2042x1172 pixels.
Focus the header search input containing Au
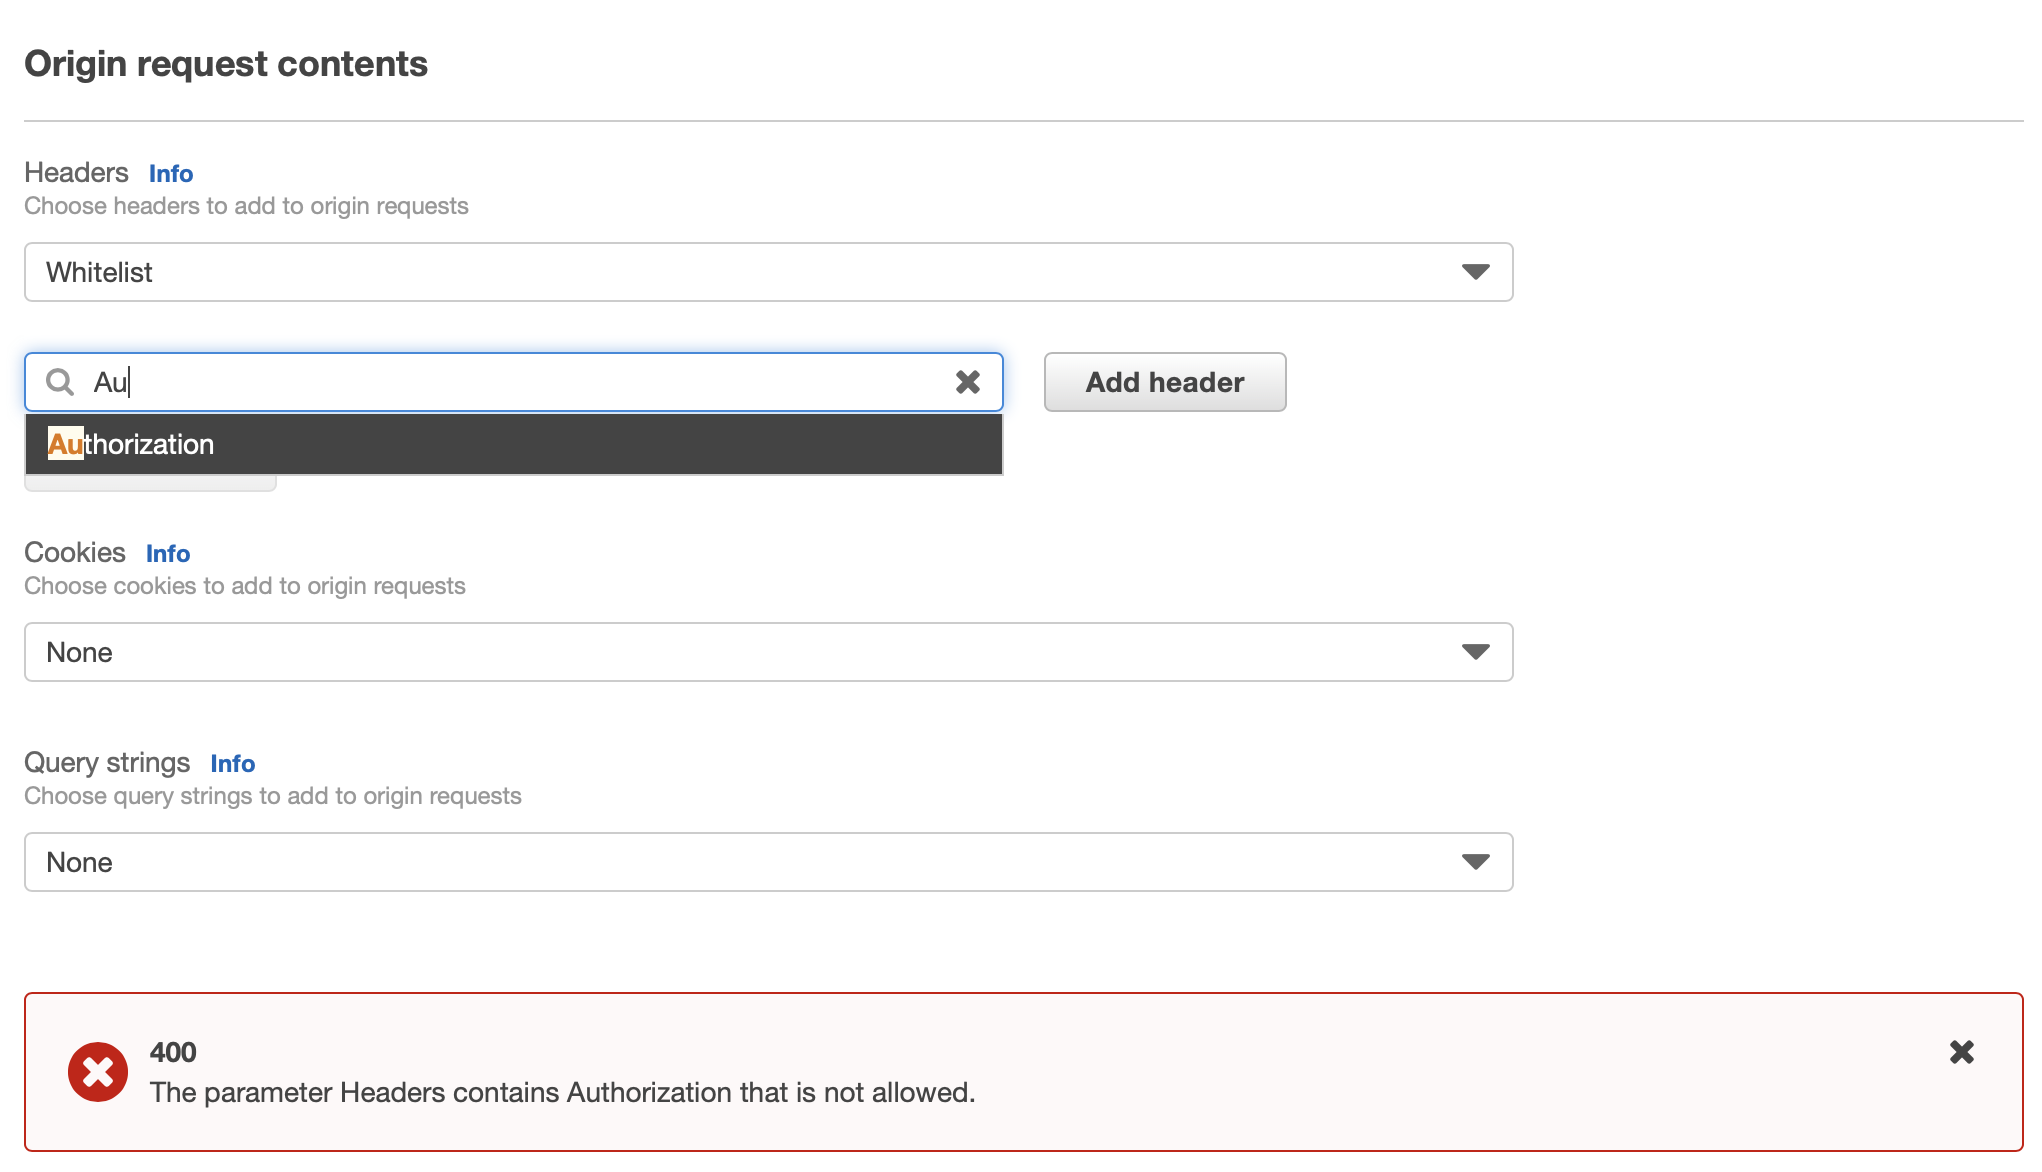click(x=514, y=382)
